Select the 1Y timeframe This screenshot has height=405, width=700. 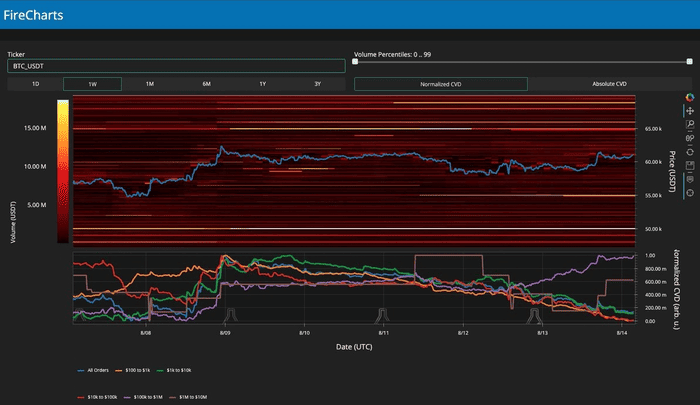(262, 84)
